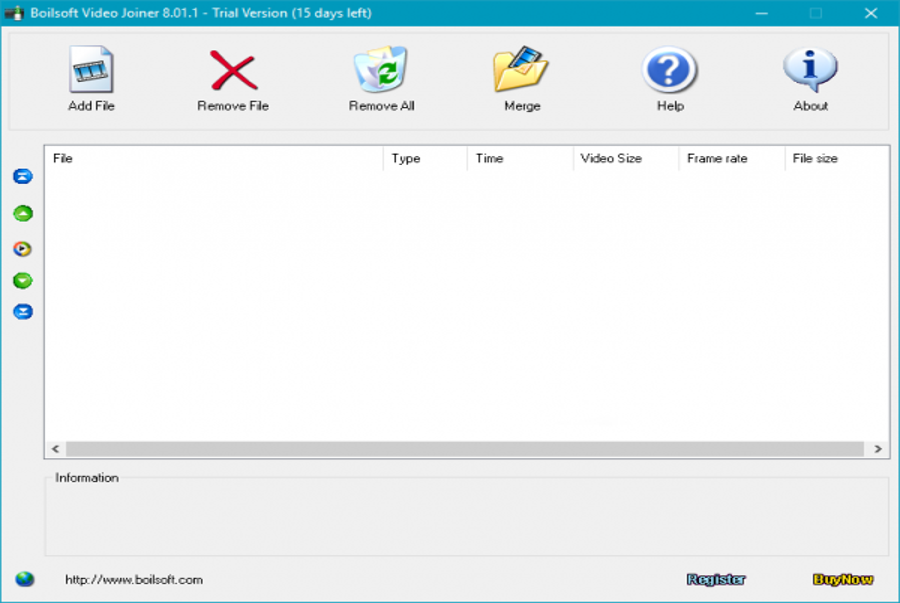Click the Add File toolbar icon
Screen dimensions: 900x603
tap(91, 71)
